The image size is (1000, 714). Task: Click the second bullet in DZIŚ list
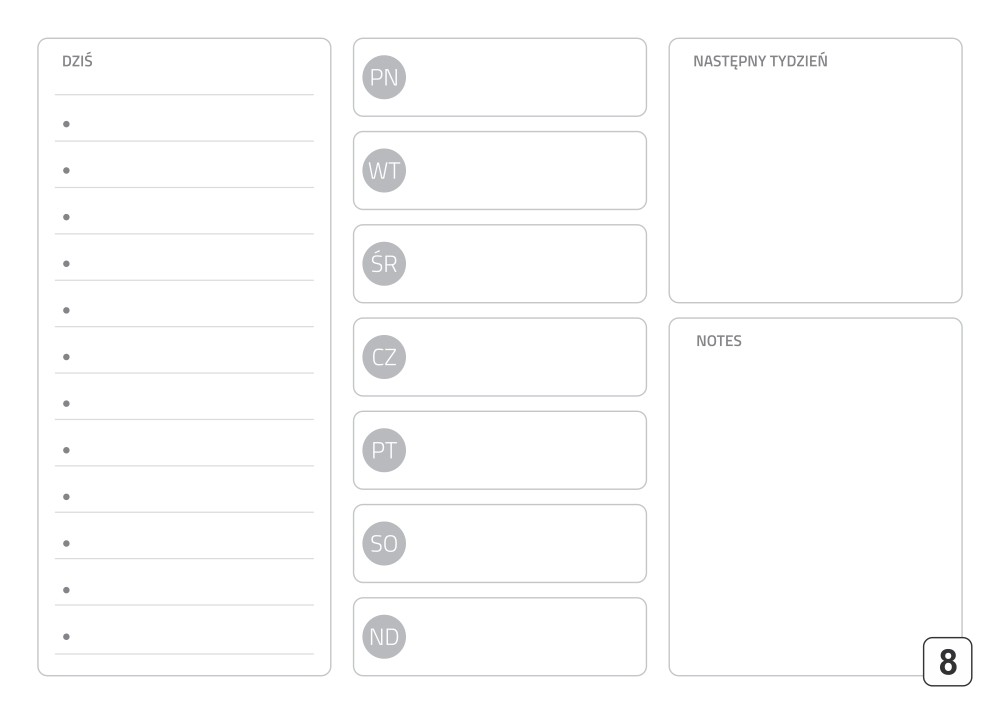[66, 170]
